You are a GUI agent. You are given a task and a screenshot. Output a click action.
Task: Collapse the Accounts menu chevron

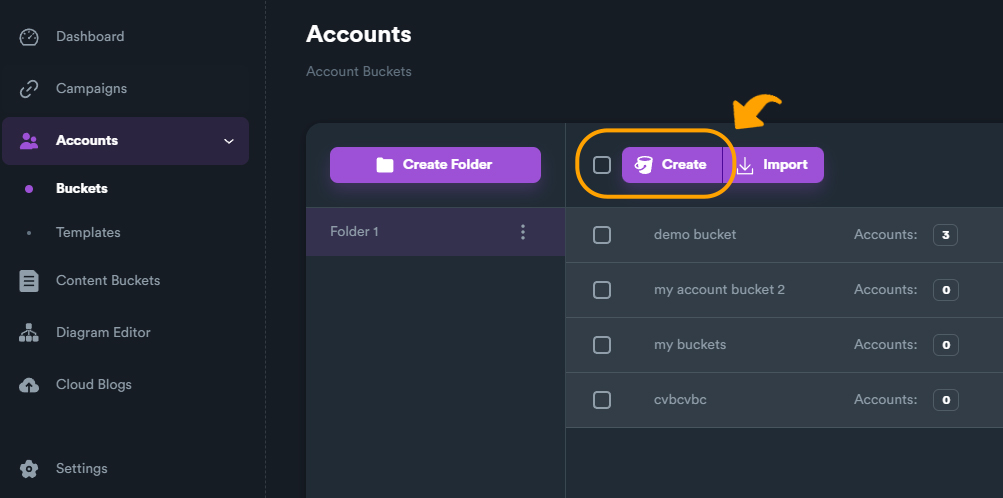pos(228,141)
